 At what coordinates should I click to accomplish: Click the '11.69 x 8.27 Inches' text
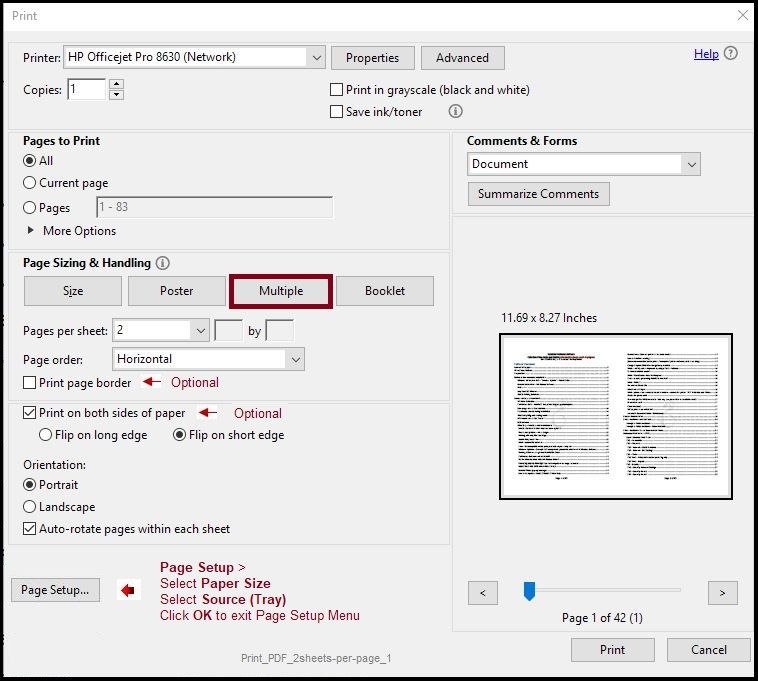click(549, 318)
